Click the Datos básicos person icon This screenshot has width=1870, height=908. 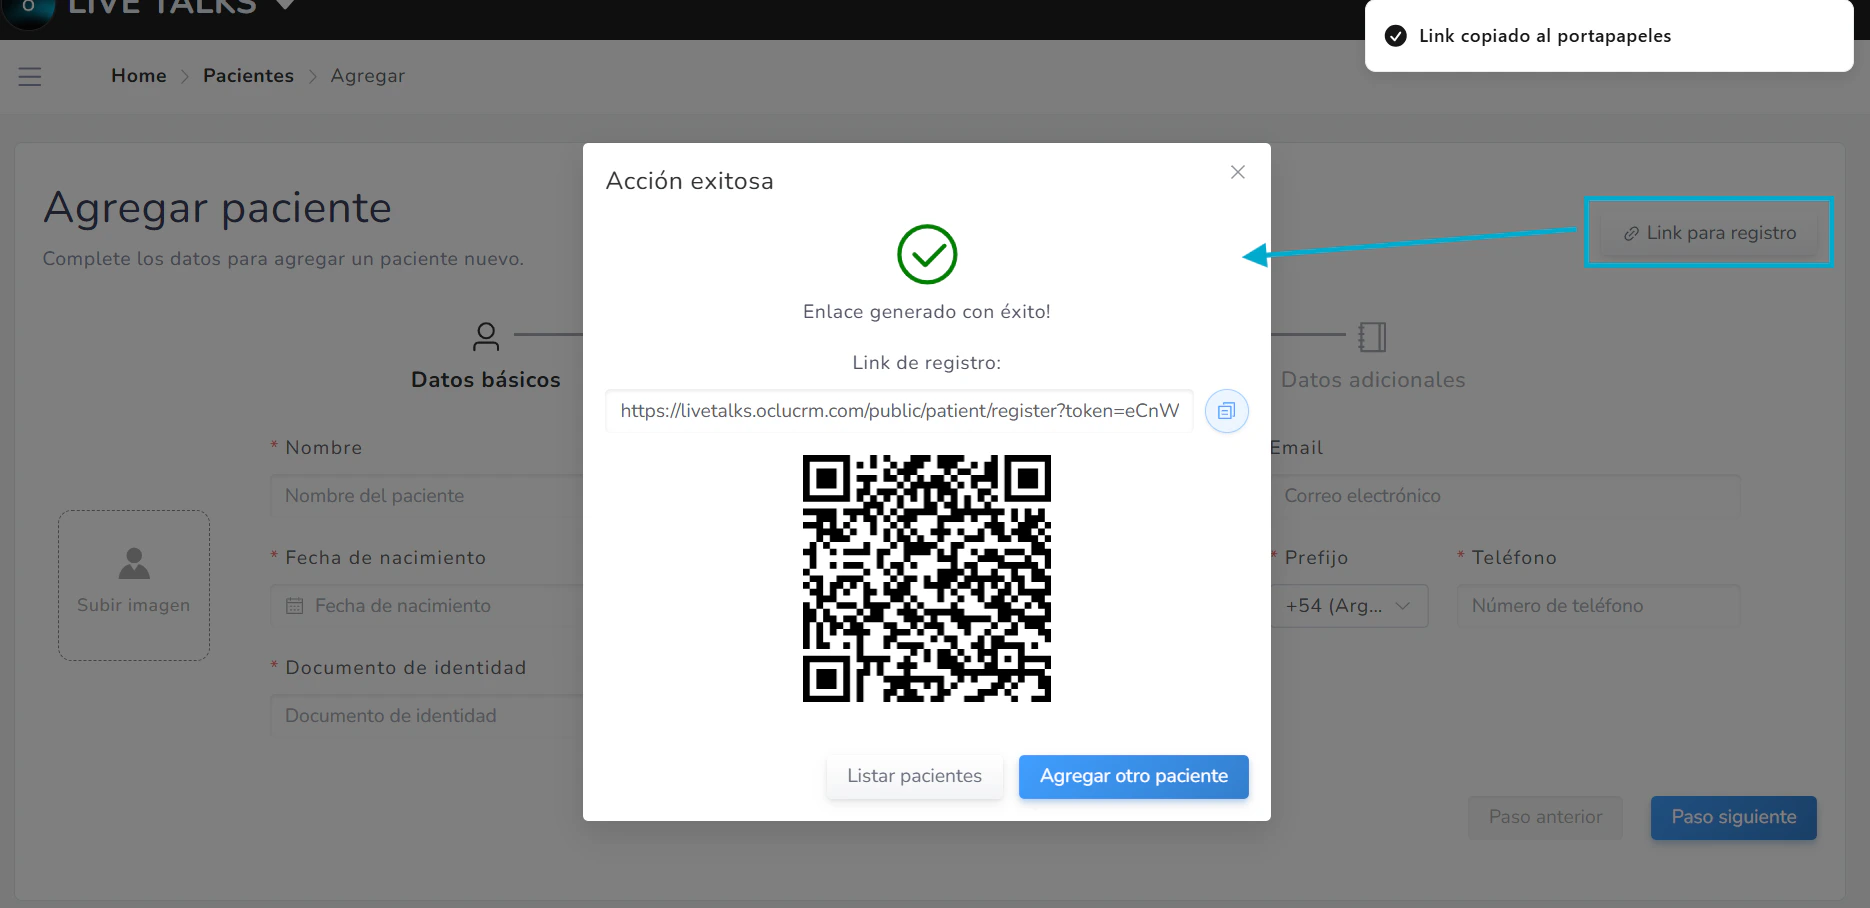pyautogui.click(x=486, y=336)
